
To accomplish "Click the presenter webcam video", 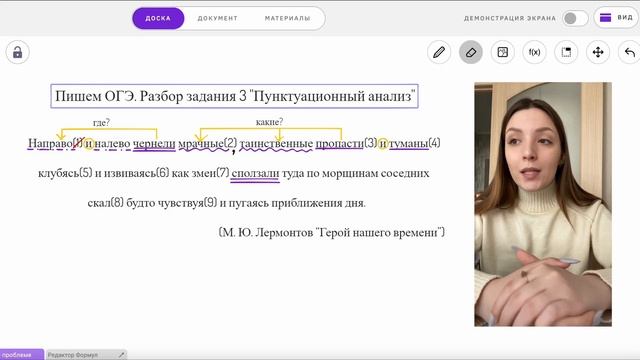I will [543, 204].
